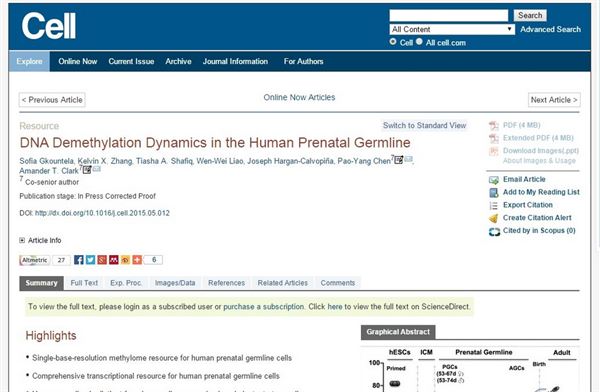Click the Cited by in Scopus icon
This screenshot has height=392, width=600.
tap(494, 232)
